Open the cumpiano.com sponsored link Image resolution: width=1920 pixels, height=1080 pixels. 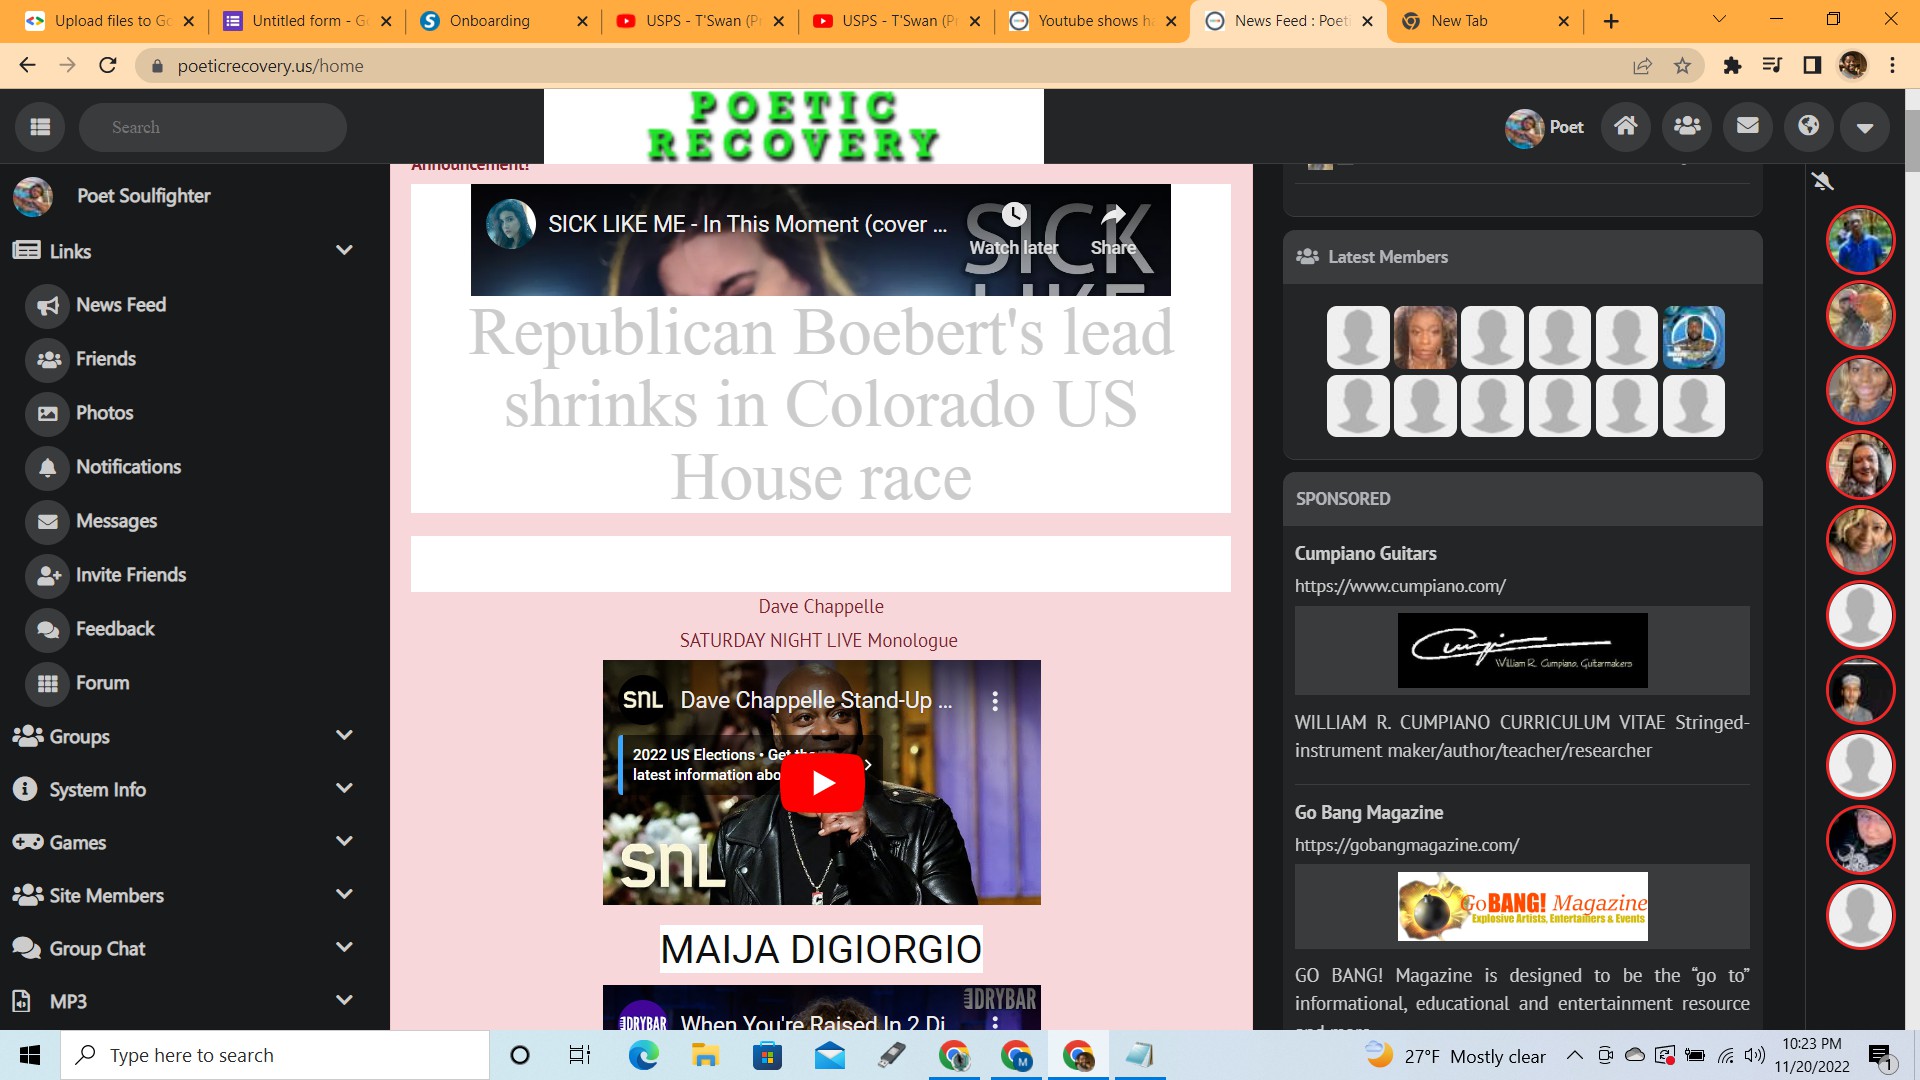pyautogui.click(x=1400, y=587)
